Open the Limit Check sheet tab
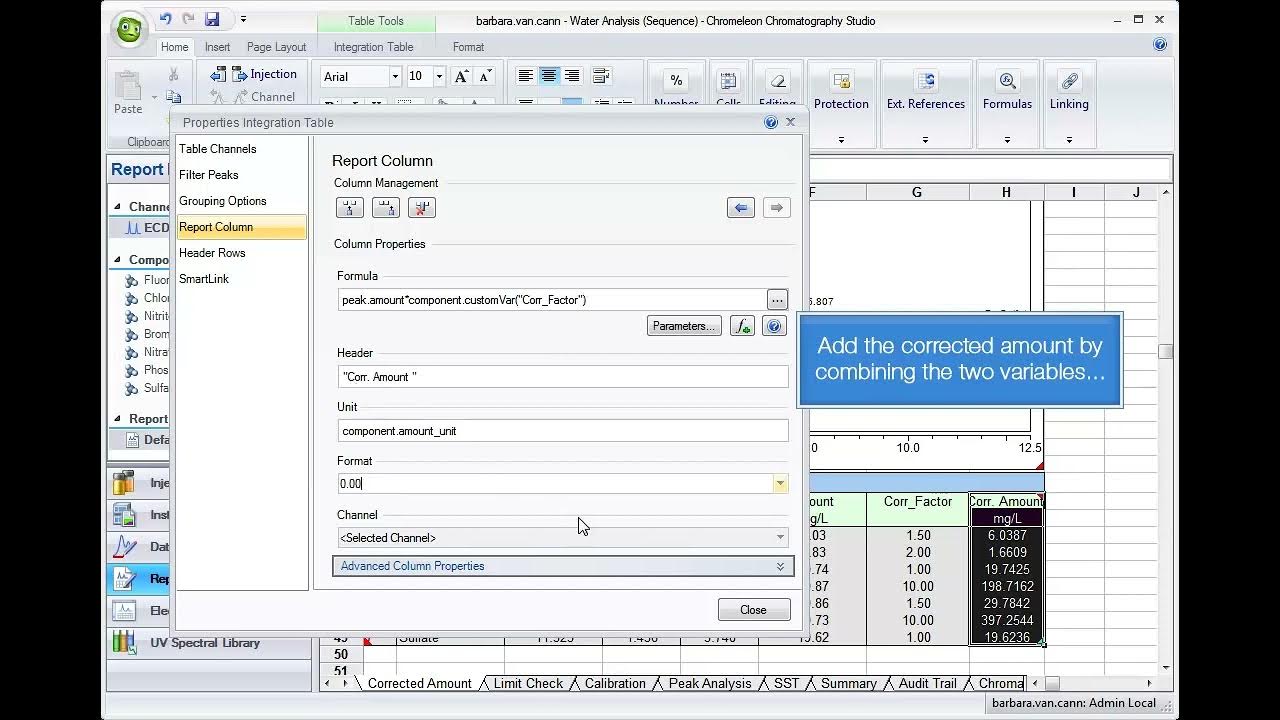The width and height of the screenshot is (1280, 720). [528, 683]
